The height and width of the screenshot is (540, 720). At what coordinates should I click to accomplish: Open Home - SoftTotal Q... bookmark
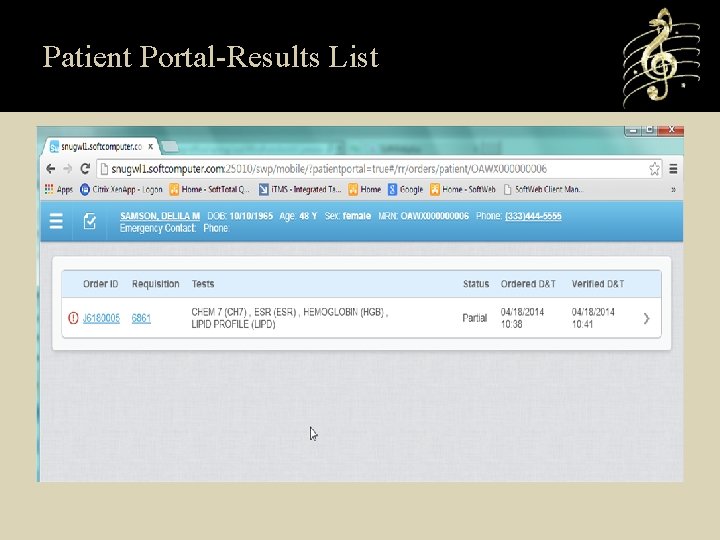pyautogui.click(x=209, y=189)
